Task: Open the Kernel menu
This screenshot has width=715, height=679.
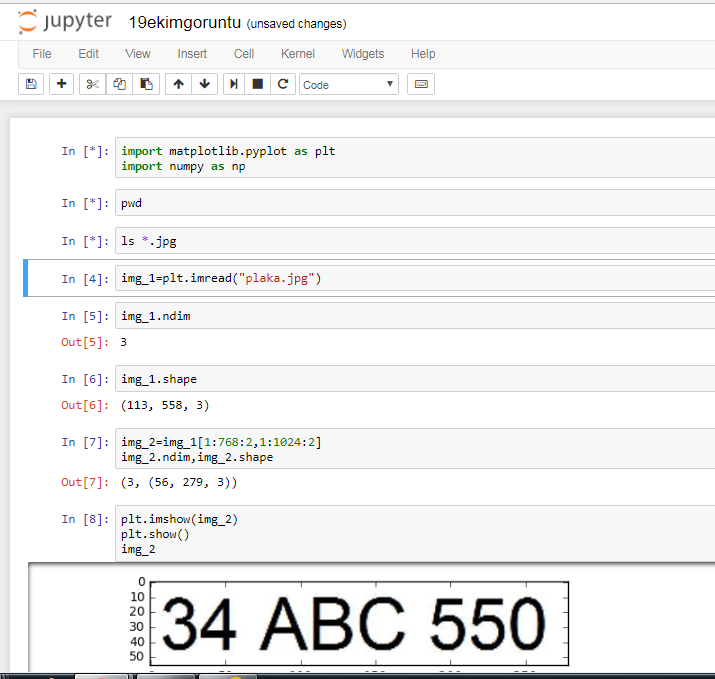Action: coord(298,54)
